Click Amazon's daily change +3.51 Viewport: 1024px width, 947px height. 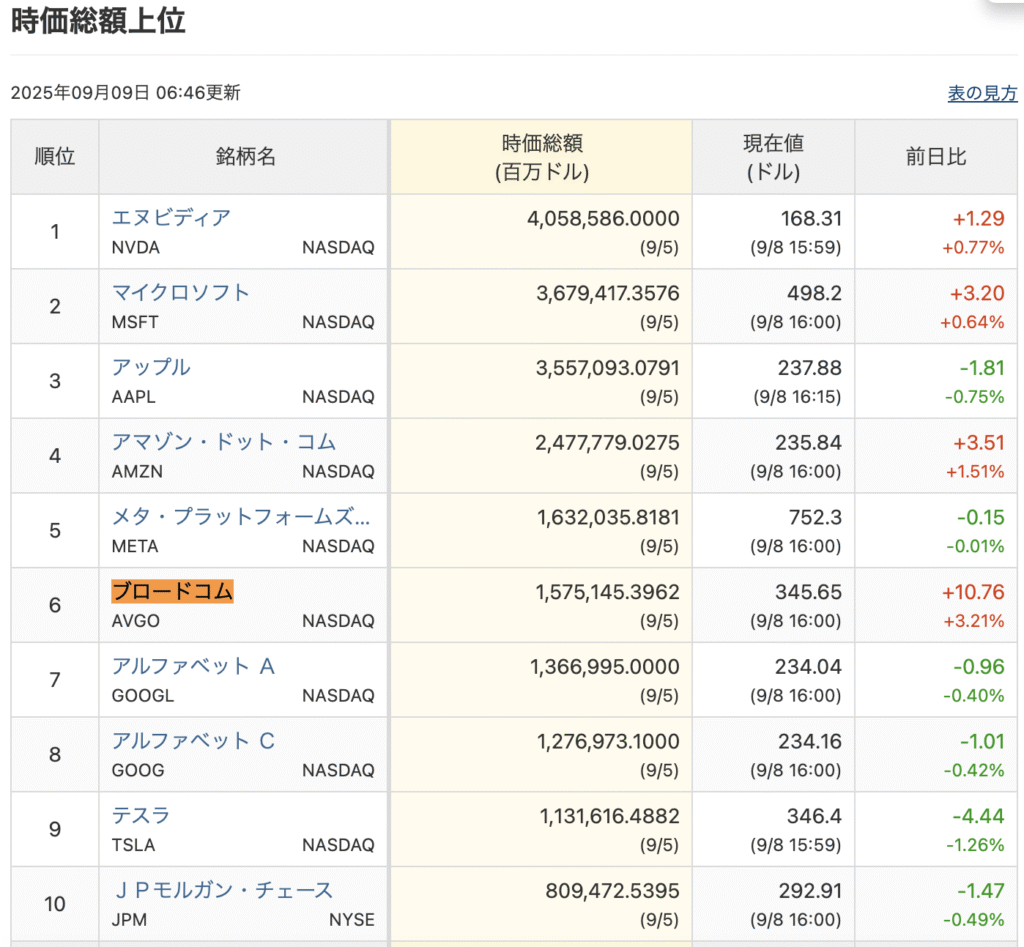[x=978, y=442]
